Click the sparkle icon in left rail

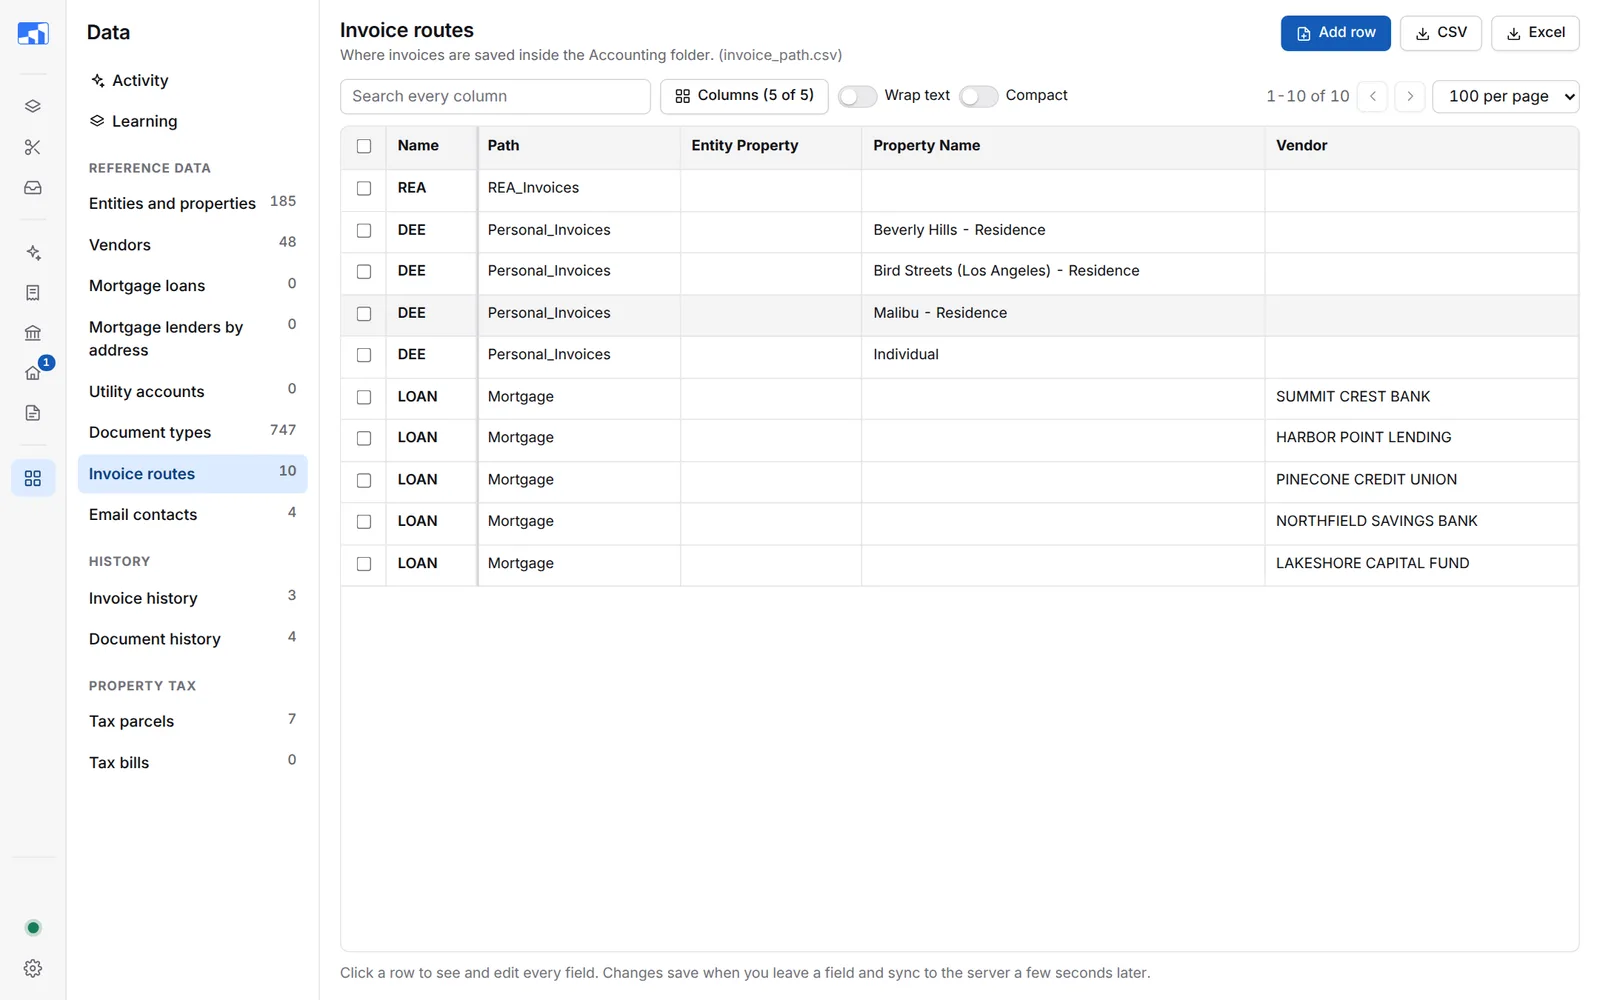(33, 253)
